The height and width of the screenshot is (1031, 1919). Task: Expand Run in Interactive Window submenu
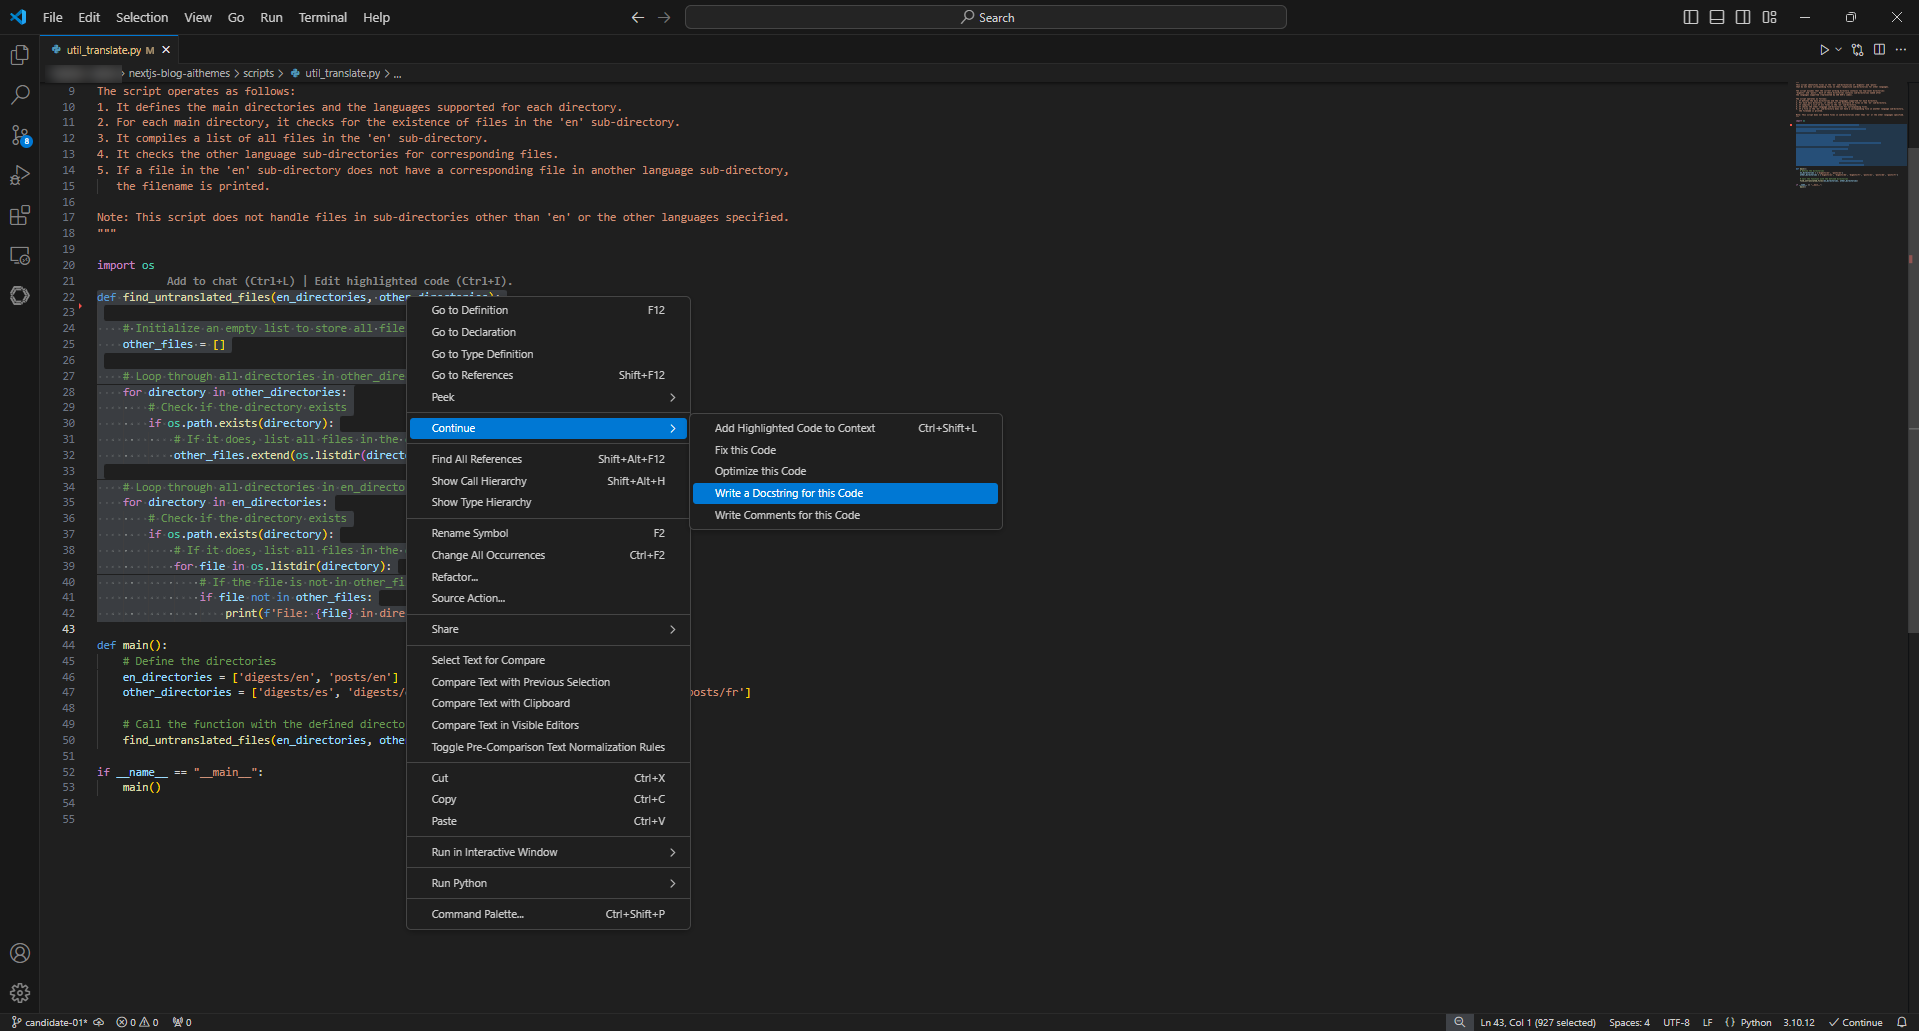(x=548, y=852)
